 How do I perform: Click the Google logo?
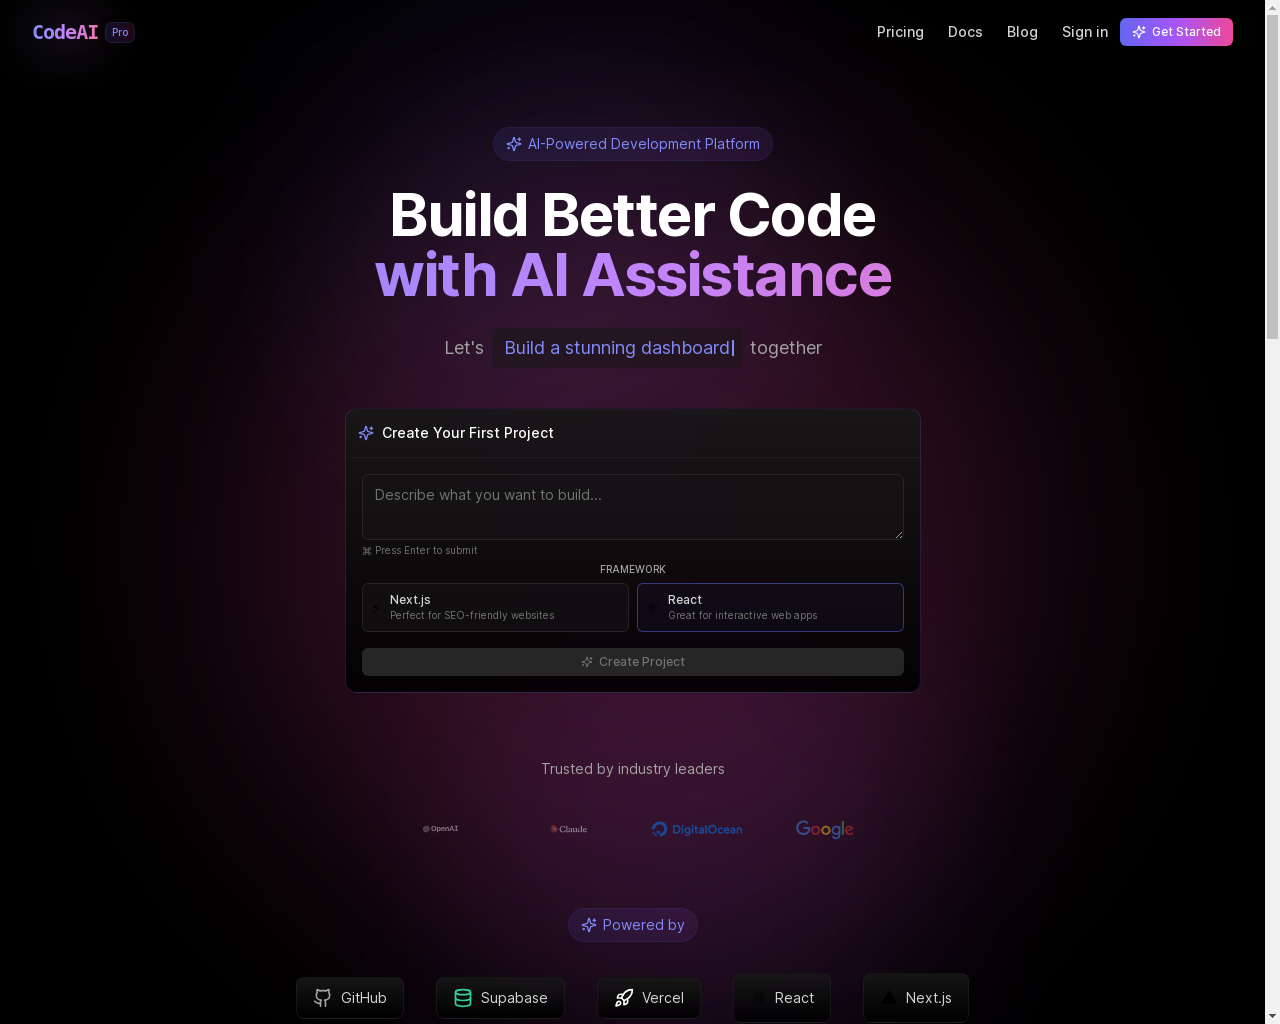point(824,829)
